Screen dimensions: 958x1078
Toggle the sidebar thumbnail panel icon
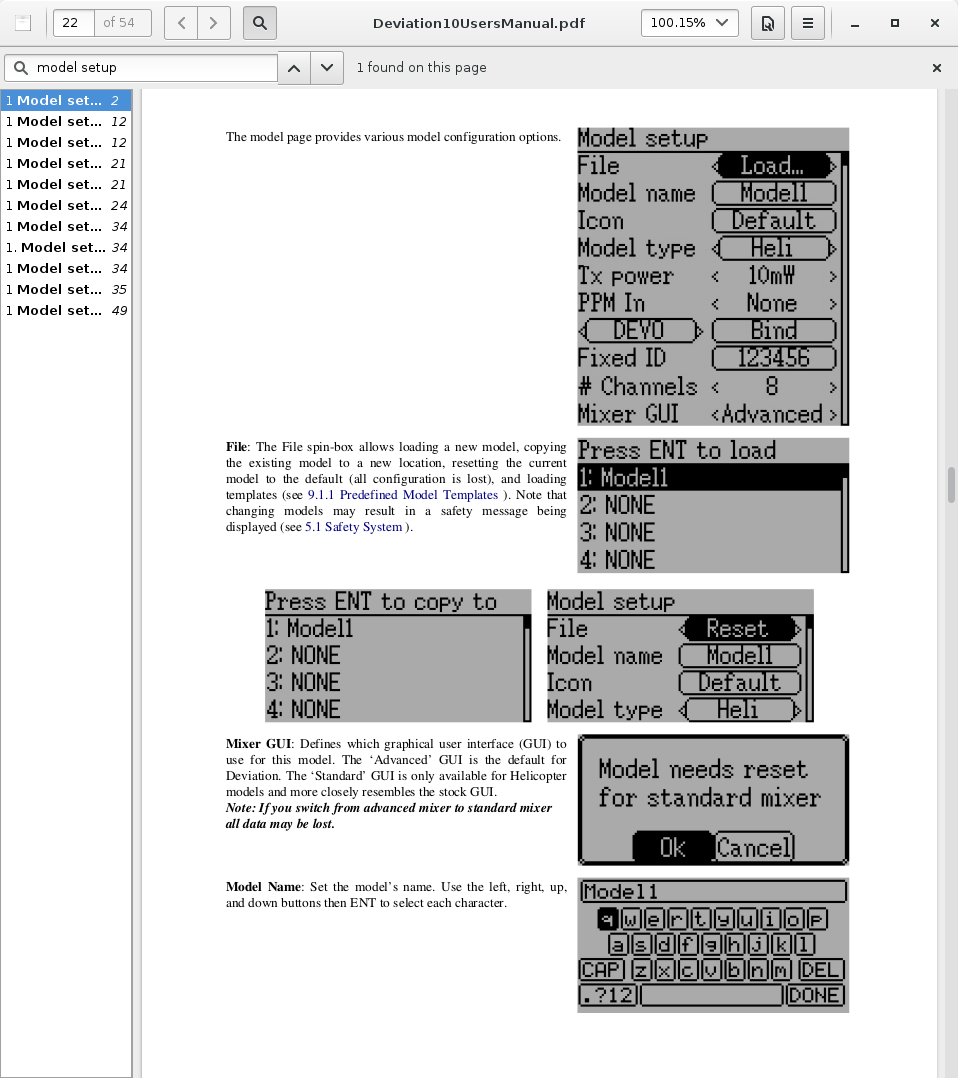[23, 23]
